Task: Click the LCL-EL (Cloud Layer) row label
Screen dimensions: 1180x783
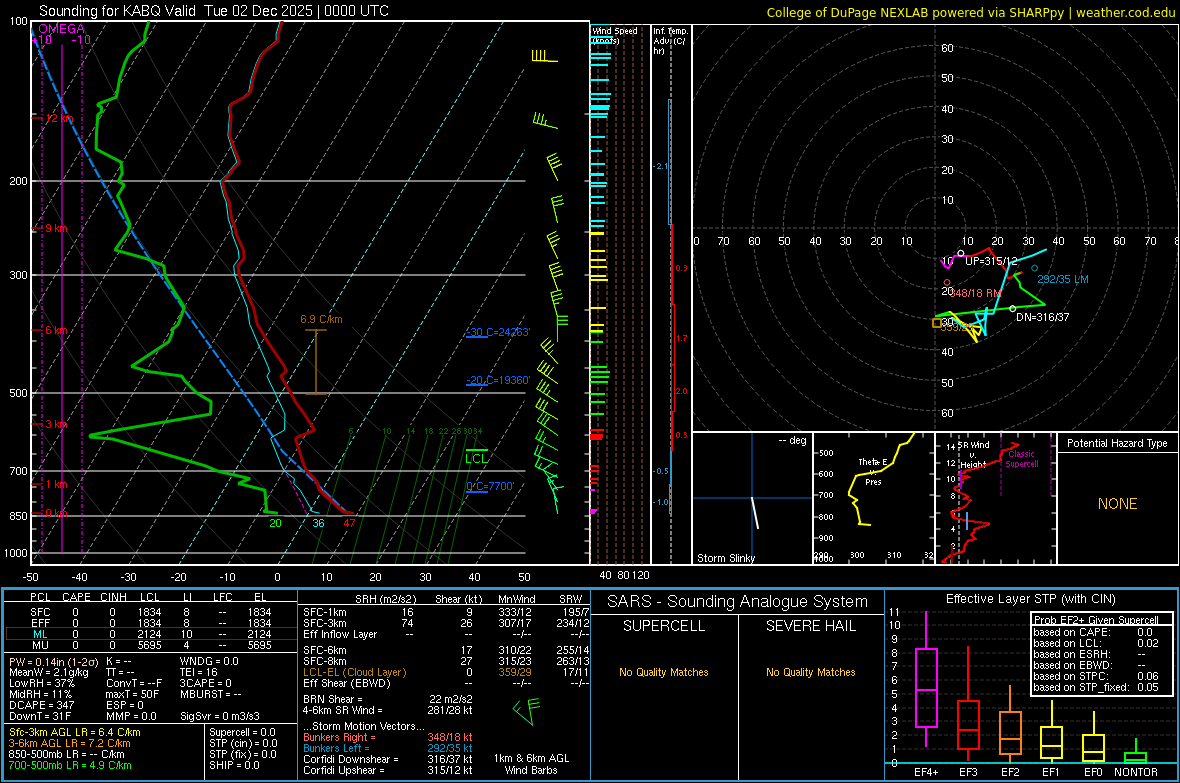Action: (x=354, y=672)
